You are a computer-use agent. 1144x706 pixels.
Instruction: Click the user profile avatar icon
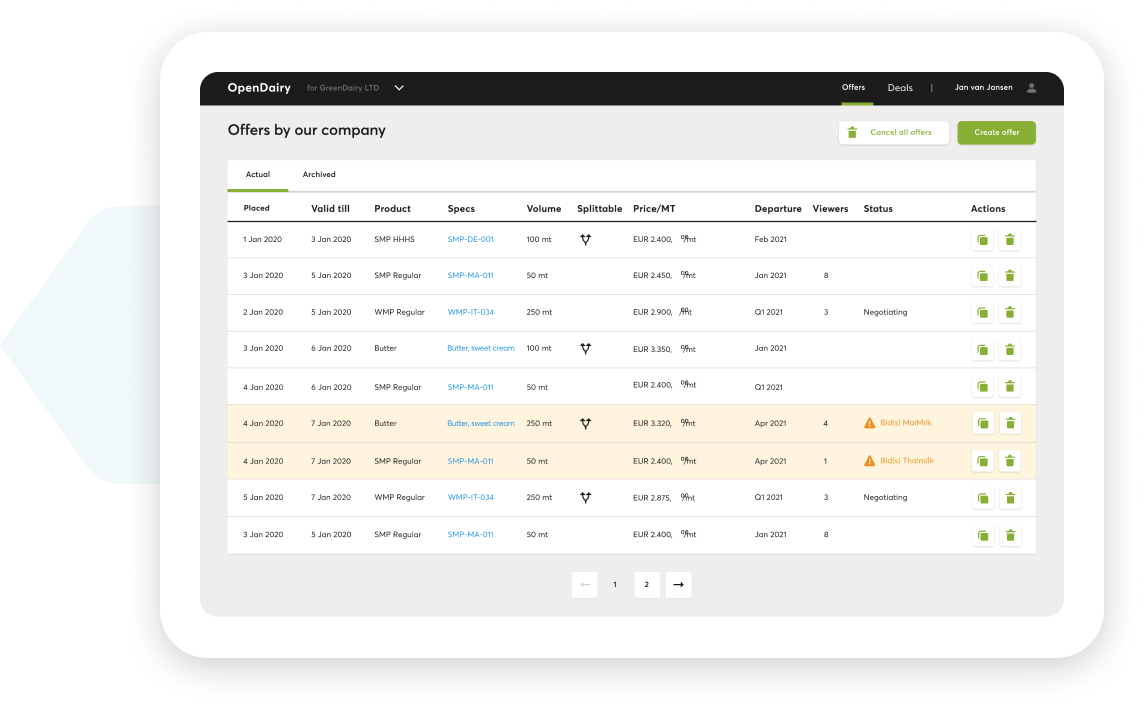pos(1032,88)
